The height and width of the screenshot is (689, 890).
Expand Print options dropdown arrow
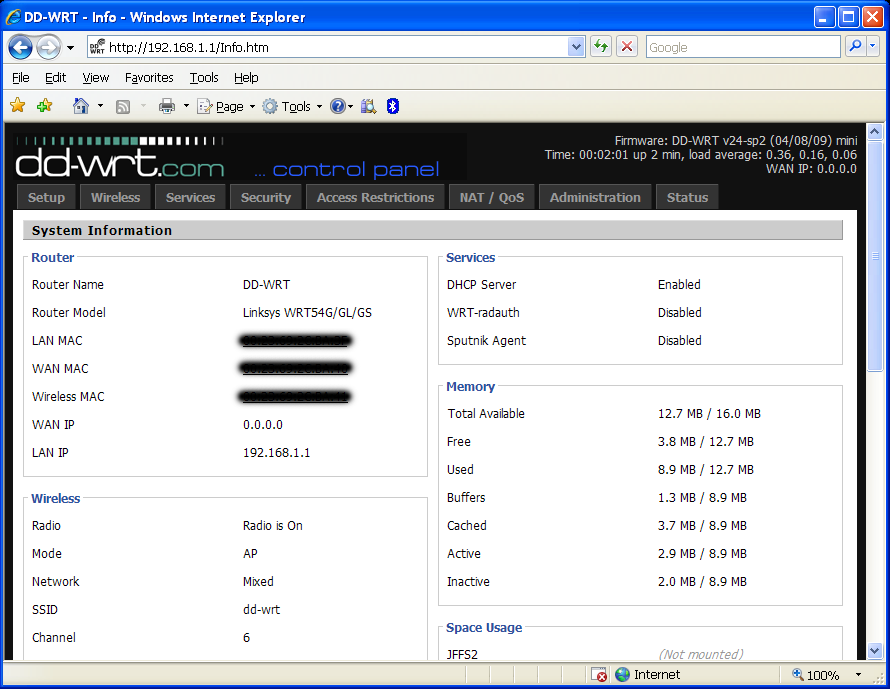tap(186, 106)
